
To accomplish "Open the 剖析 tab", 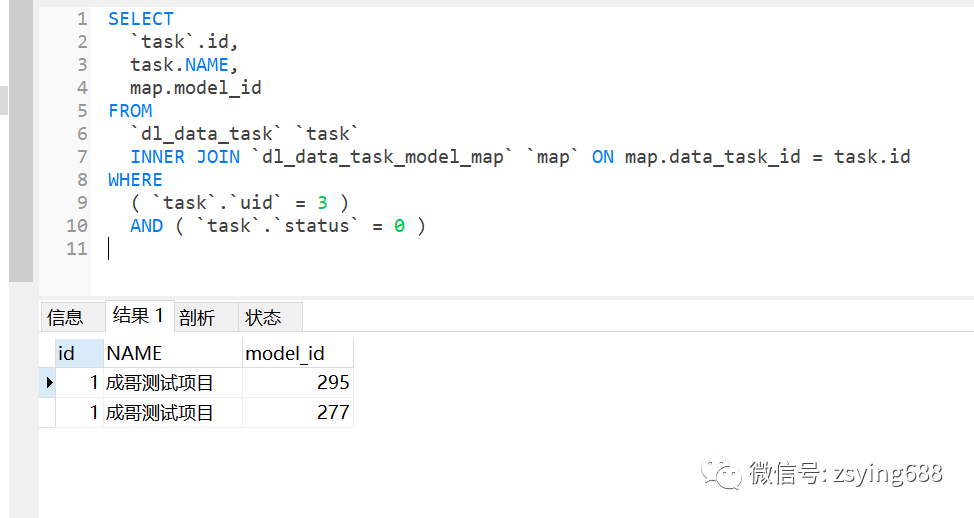I will pyautogui.click(x=197, y=318).
